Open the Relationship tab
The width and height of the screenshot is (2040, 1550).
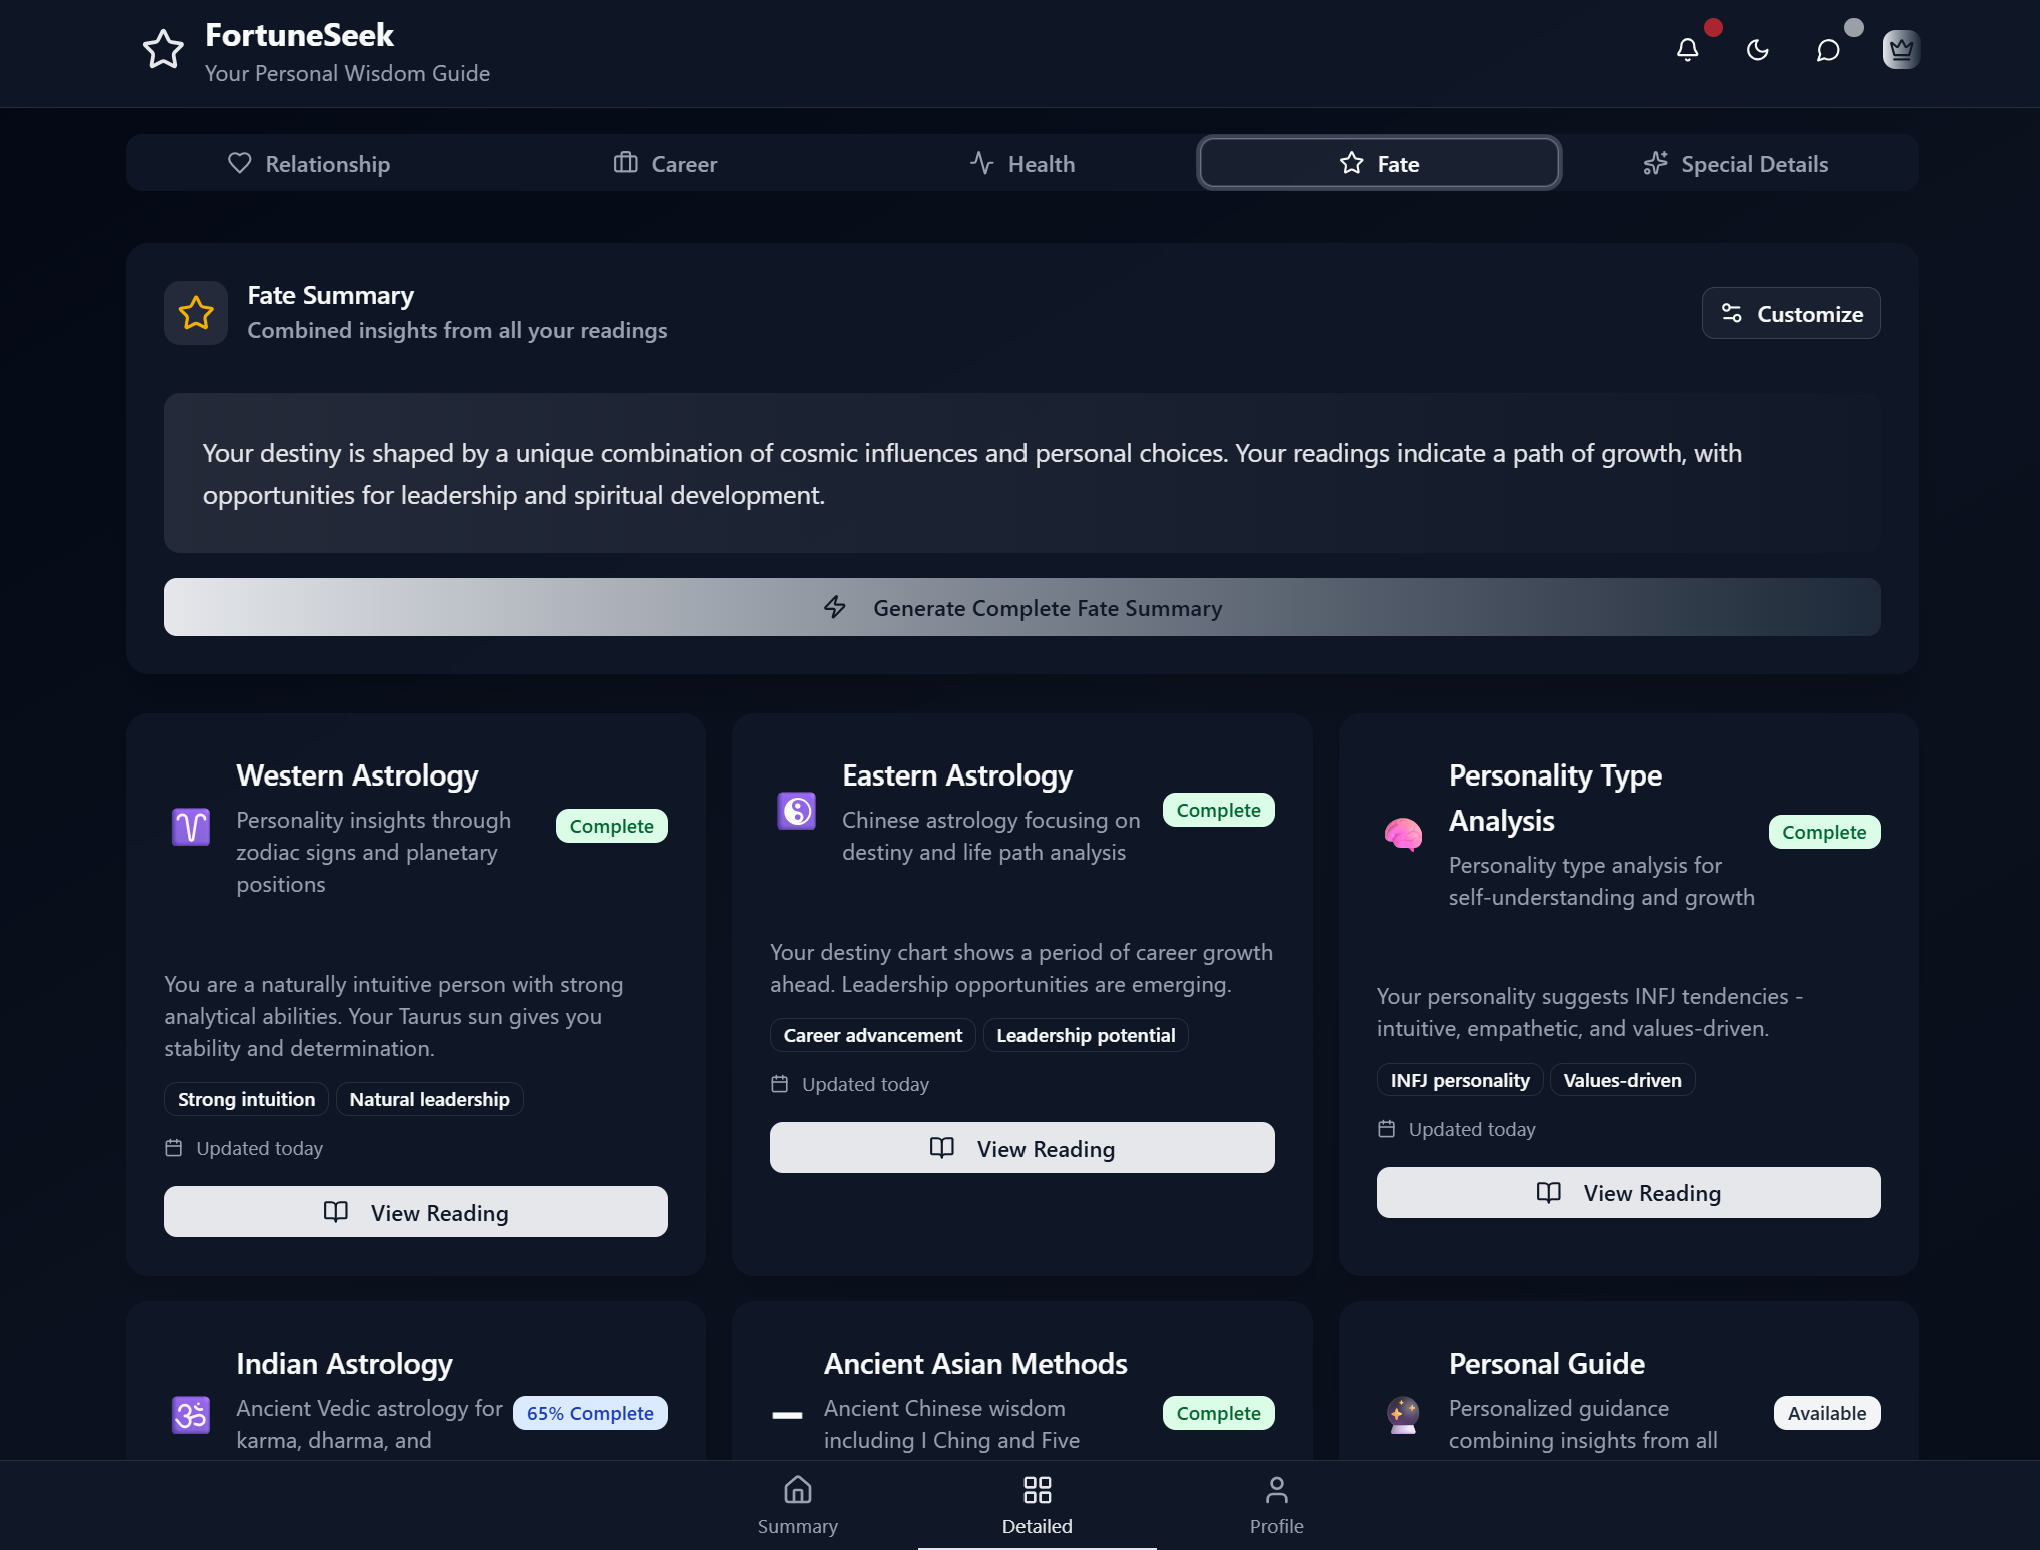click(x=310, y=163)
